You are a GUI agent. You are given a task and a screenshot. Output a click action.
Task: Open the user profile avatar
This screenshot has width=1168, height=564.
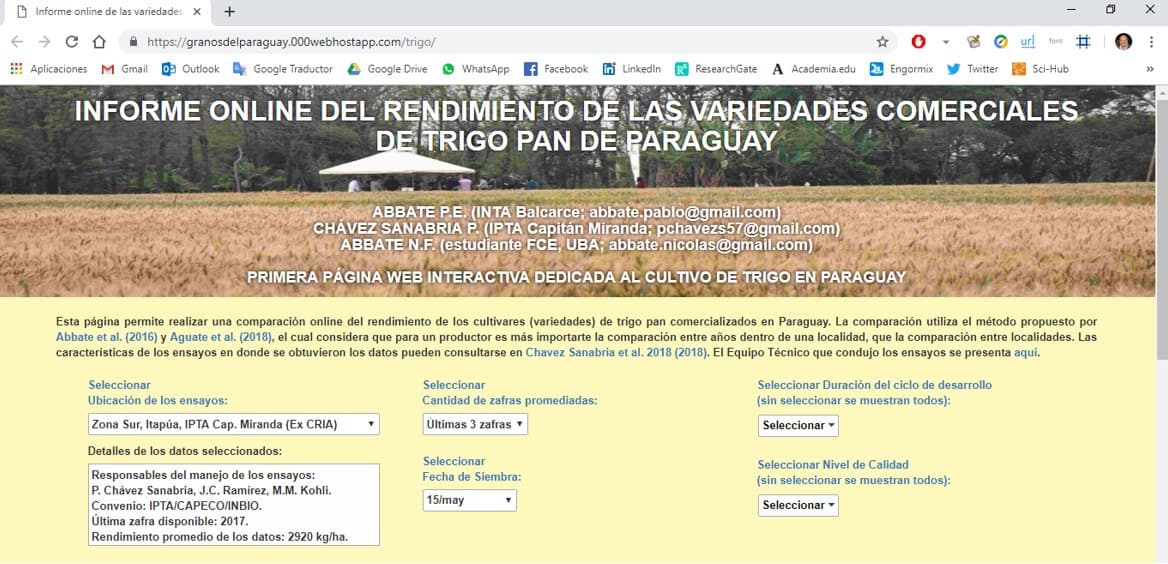click(x=1124, y=42)
